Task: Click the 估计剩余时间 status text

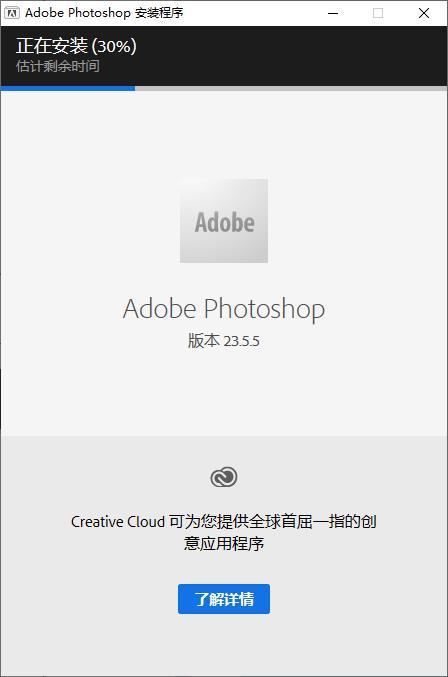Action: 58,66
